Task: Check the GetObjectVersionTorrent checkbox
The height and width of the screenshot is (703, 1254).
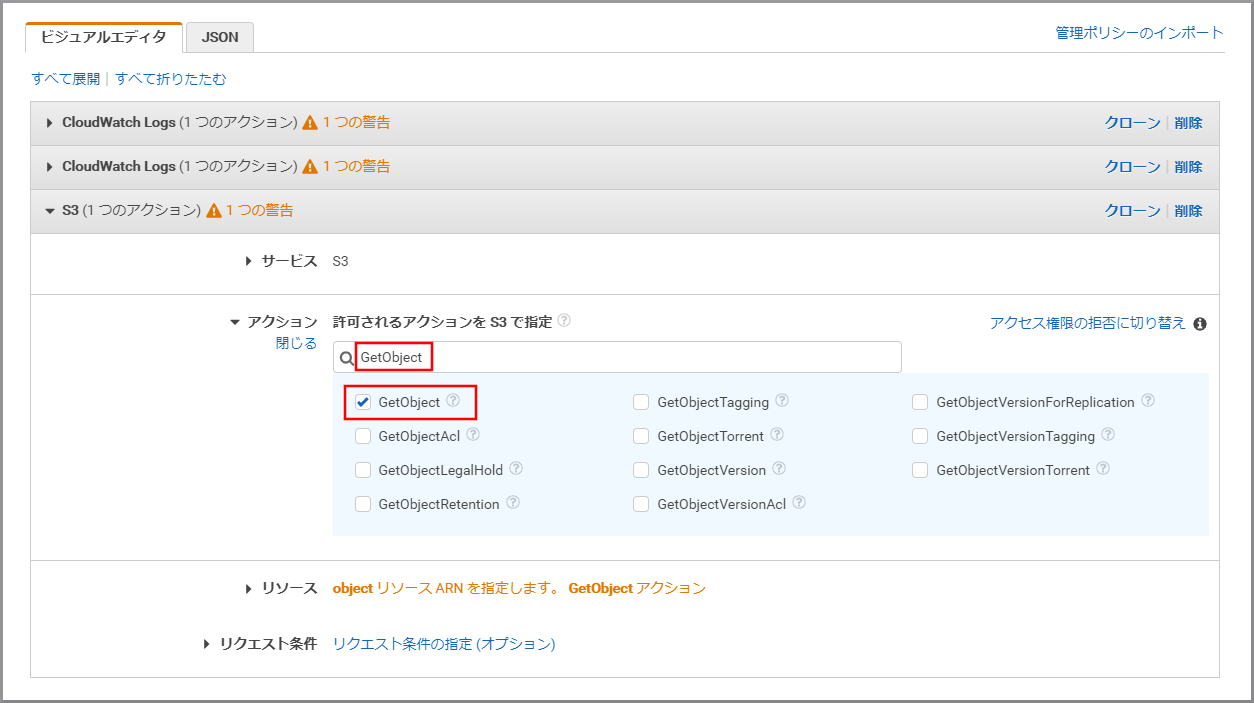Action: (x=920, y=470)
